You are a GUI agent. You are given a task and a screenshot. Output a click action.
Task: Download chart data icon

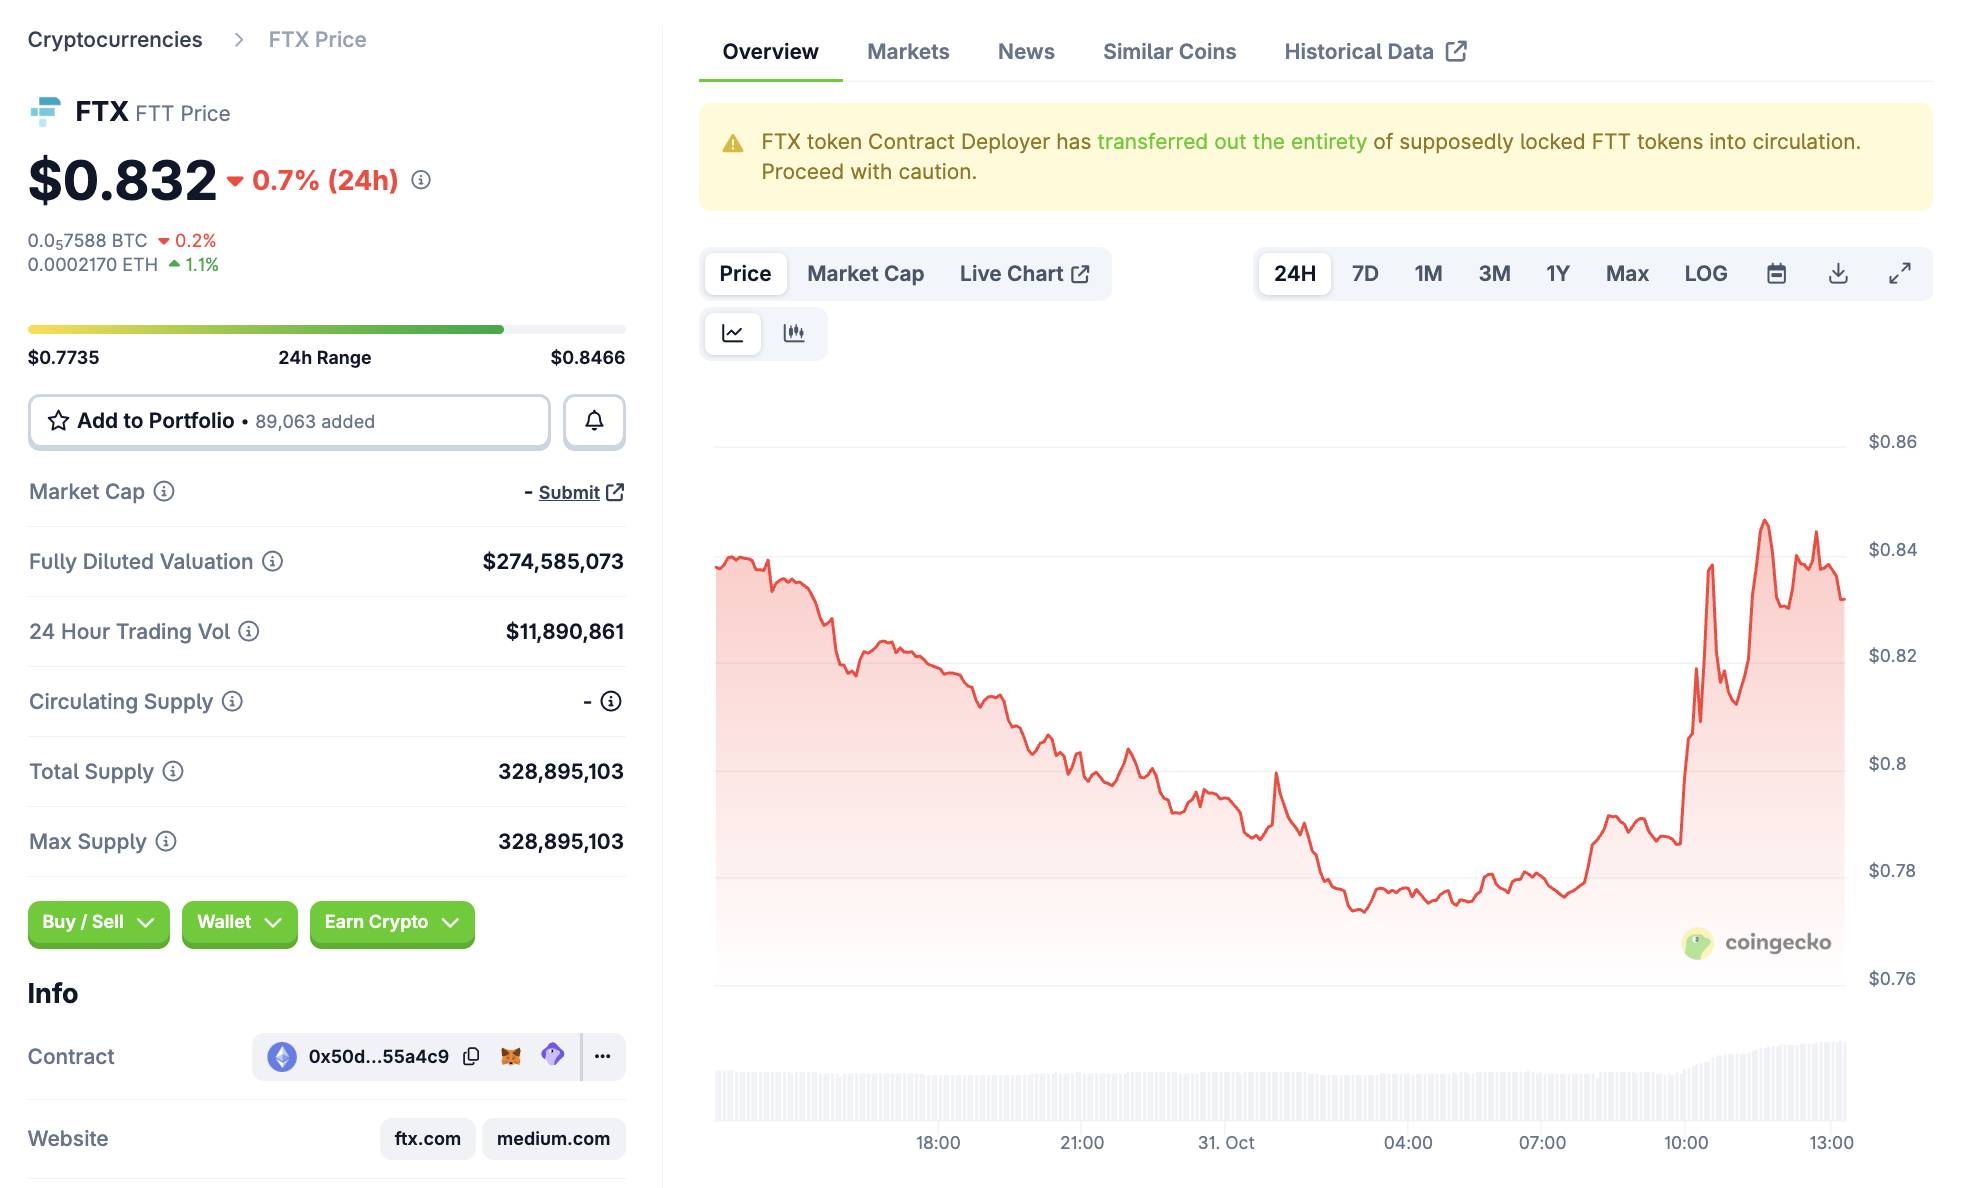[1838, 274]
